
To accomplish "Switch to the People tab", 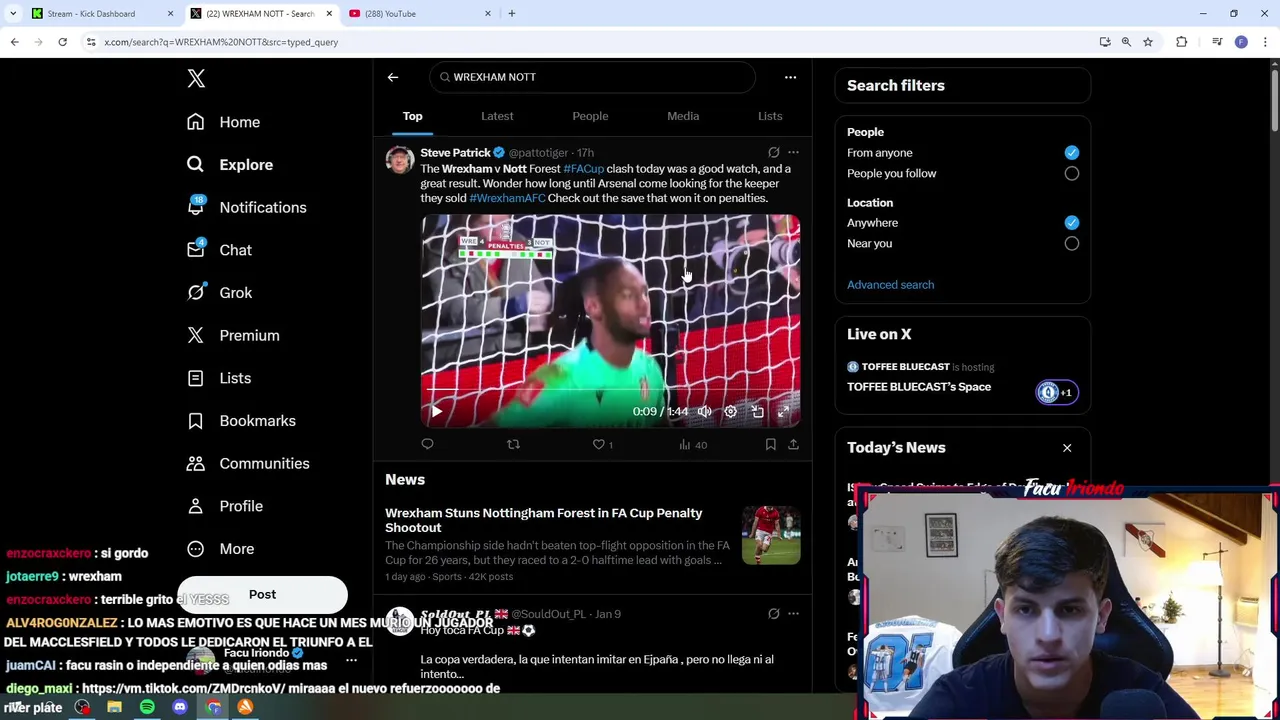I will (x=590, y=116).
